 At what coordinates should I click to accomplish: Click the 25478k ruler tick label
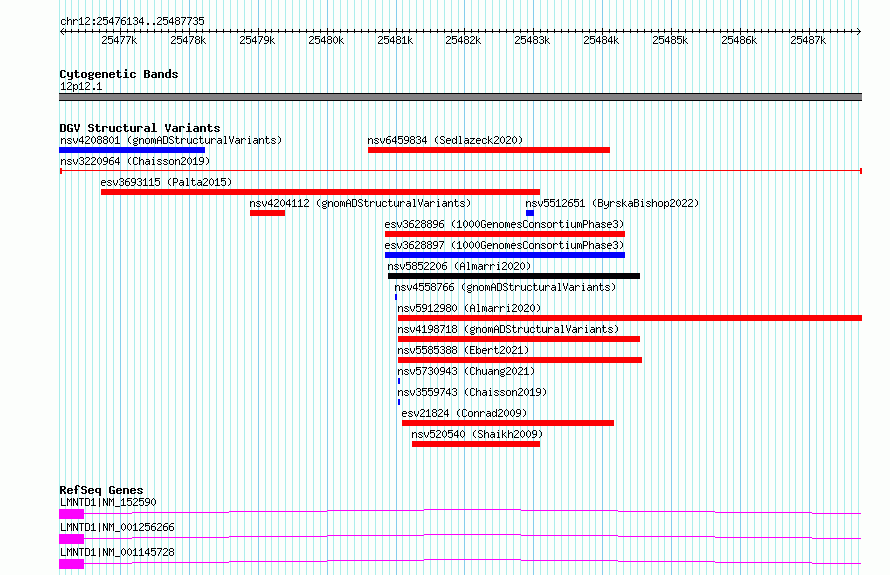[188, 40]
